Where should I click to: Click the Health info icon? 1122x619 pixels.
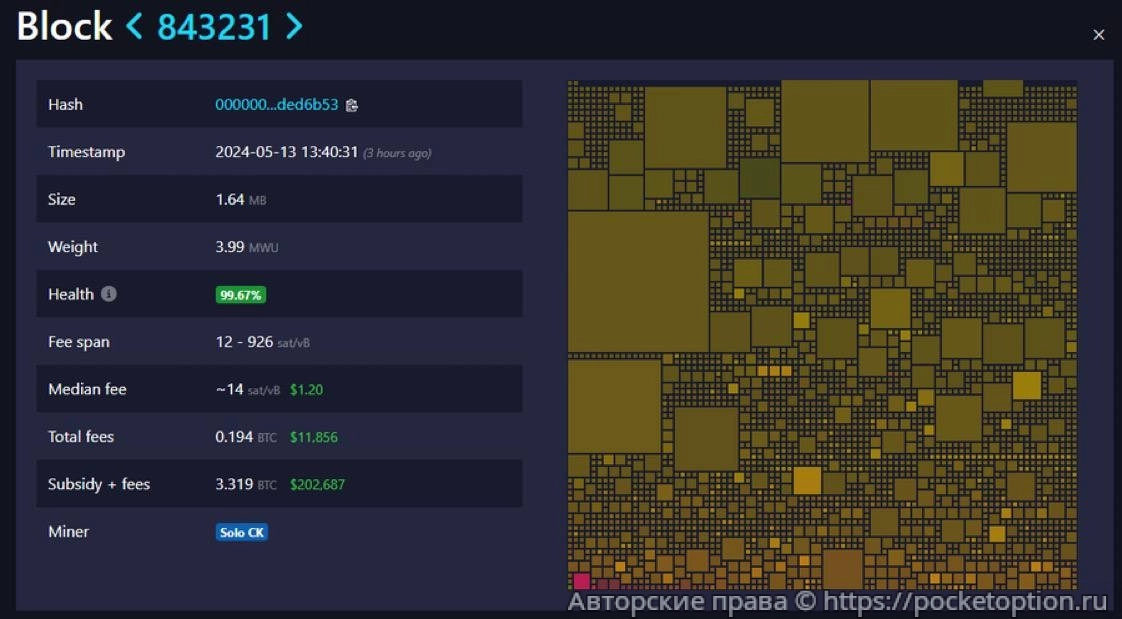click(x=109, y=294)
